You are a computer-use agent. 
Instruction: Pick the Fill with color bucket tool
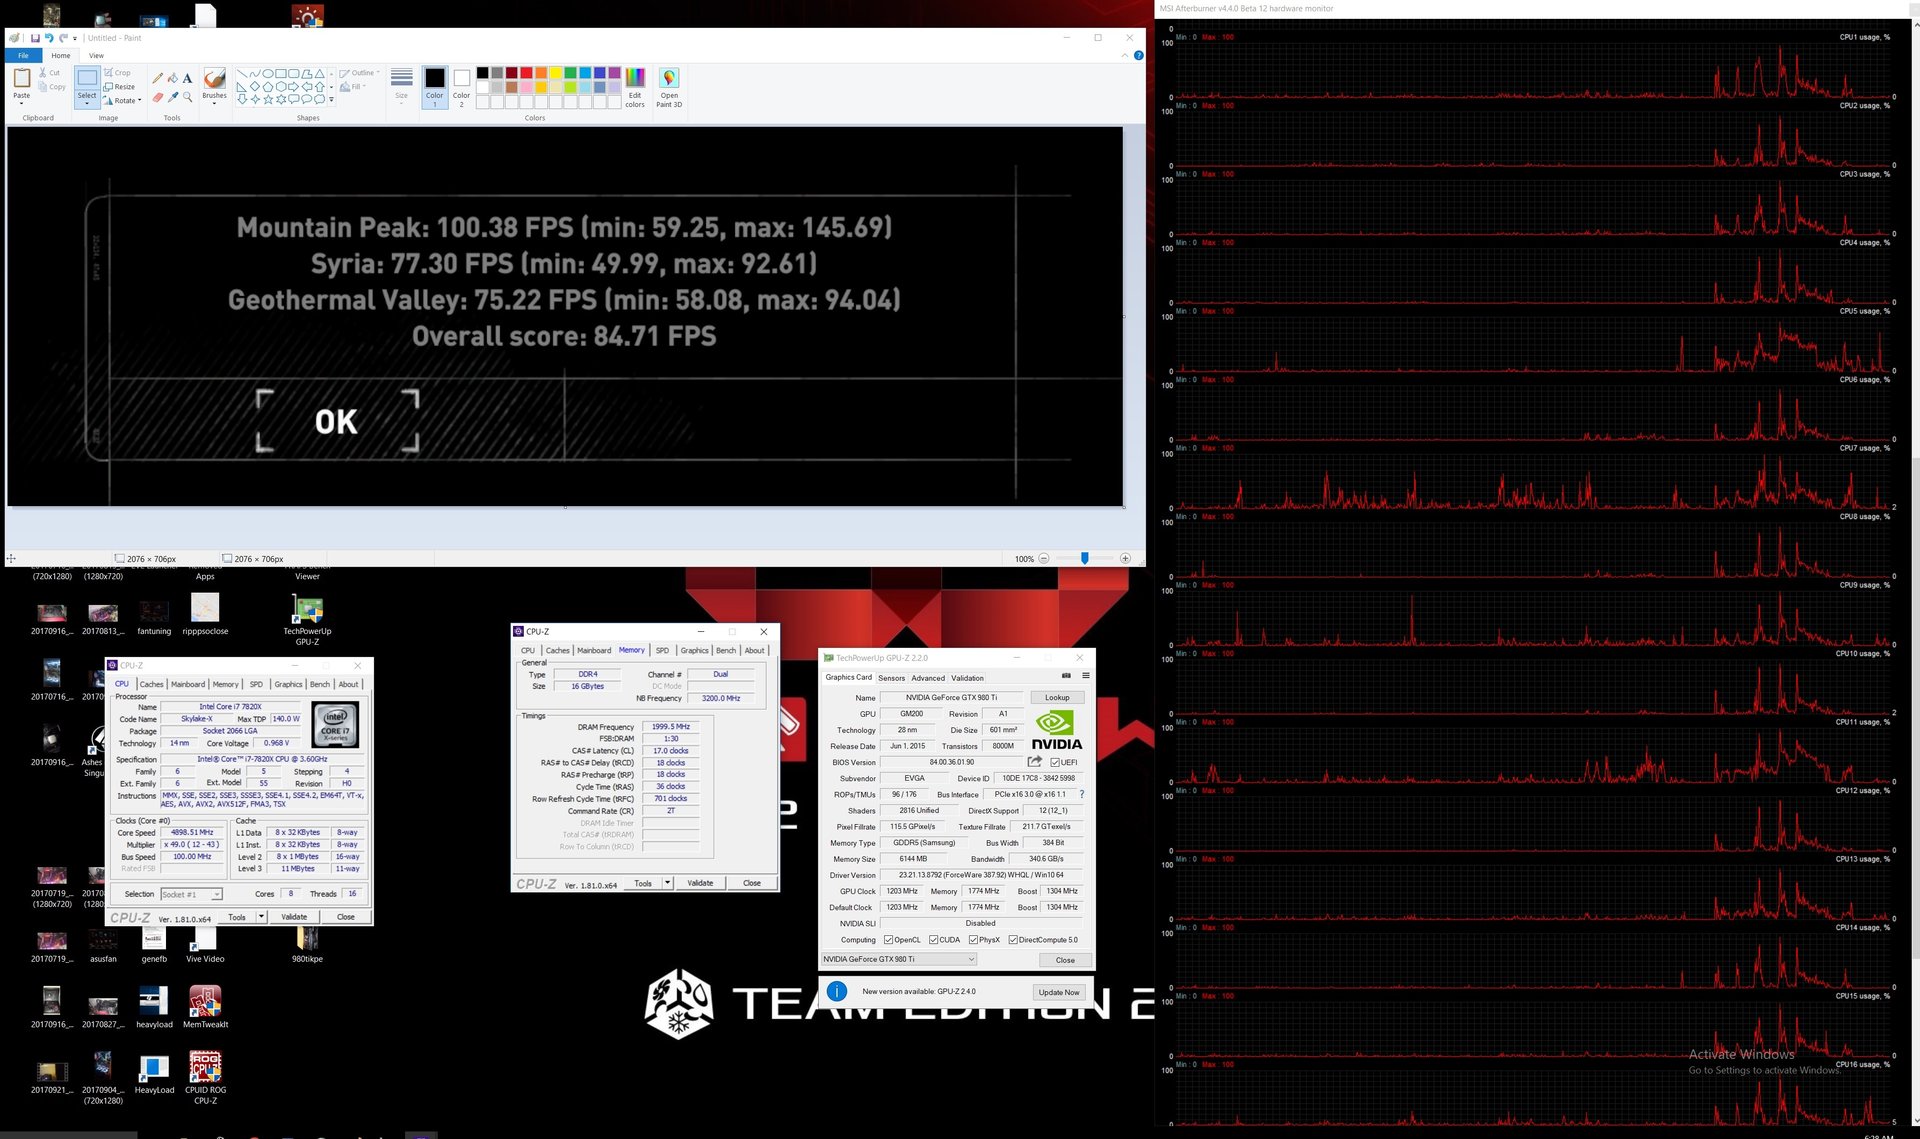pos(173,78)
